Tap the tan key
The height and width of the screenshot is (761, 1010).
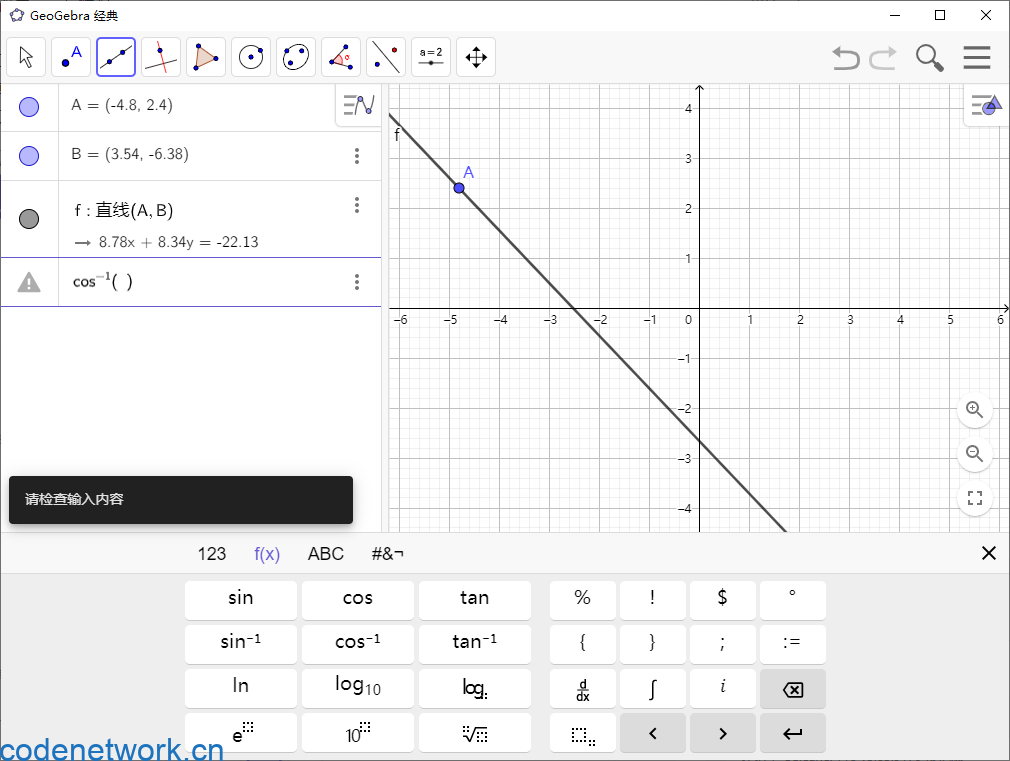click(x=475, y=600)
